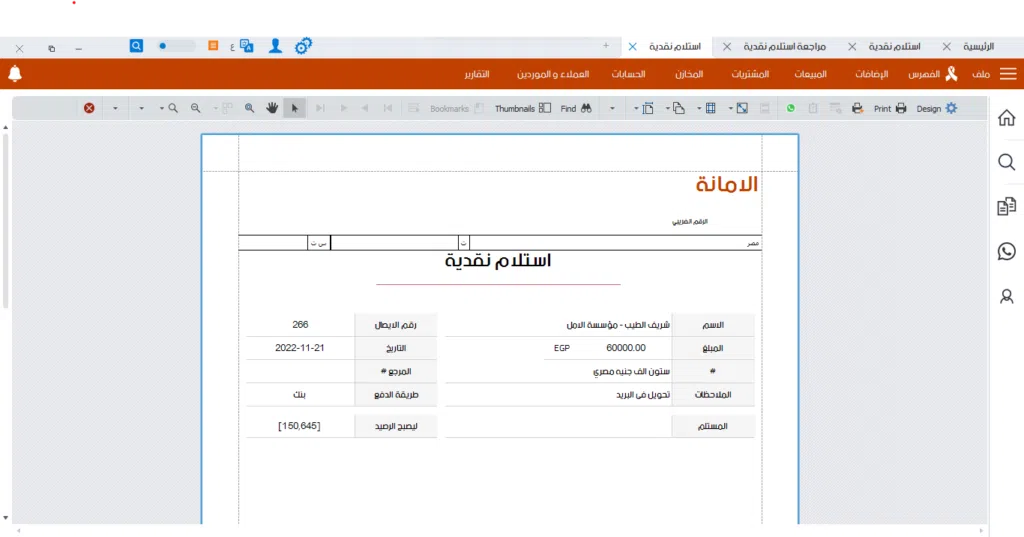The height and width of the screenshot is (537, 1024).
Task: Open the Design report editor
Action: pyautogui.click(x=936, y=108)
